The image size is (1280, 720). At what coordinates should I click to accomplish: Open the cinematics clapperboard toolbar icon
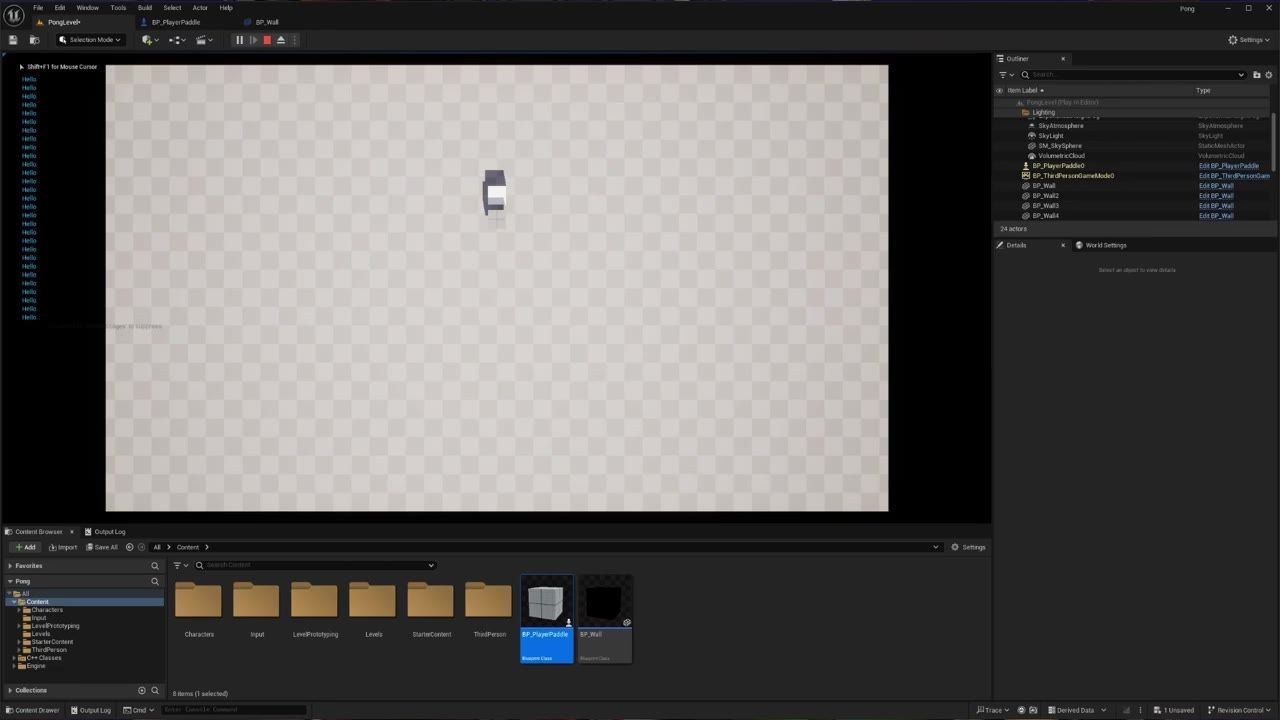[x=204, y=40]
